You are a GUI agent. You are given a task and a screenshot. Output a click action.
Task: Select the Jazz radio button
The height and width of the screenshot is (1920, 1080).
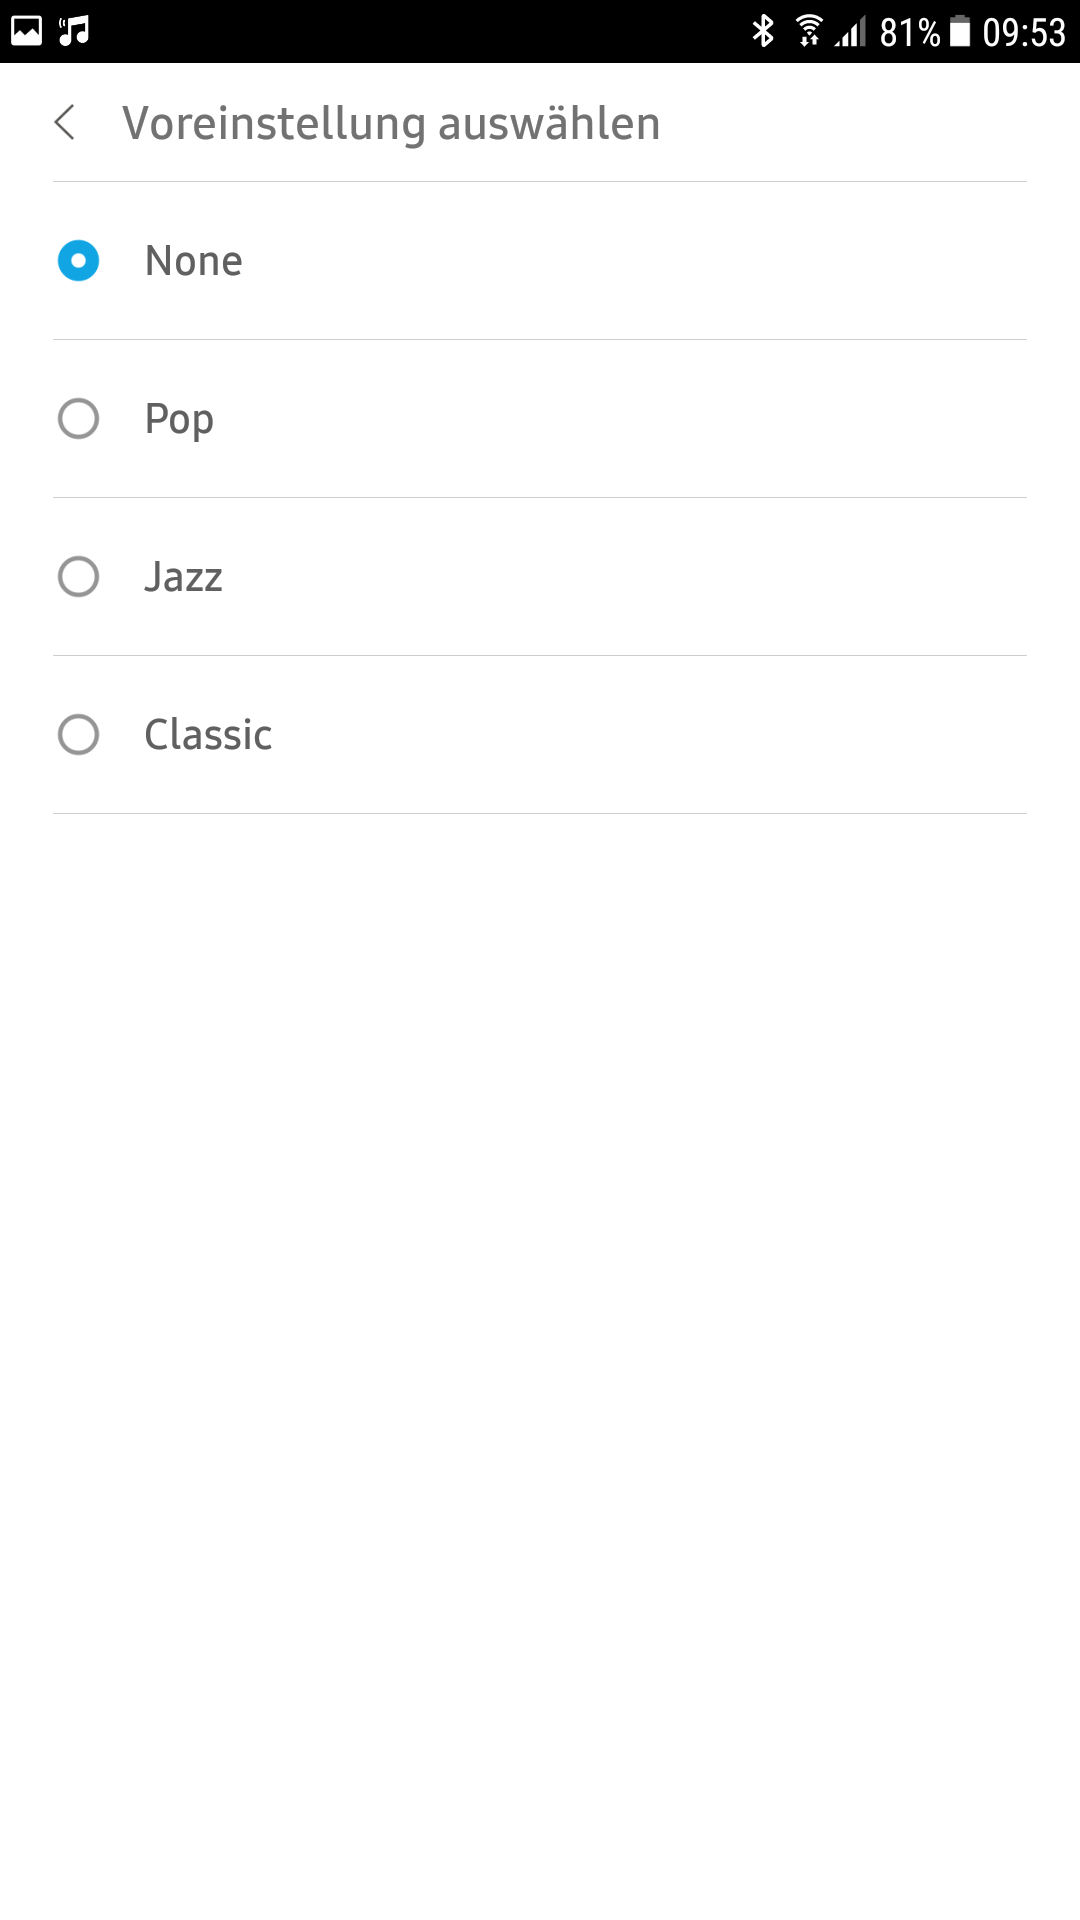point(78,577)
